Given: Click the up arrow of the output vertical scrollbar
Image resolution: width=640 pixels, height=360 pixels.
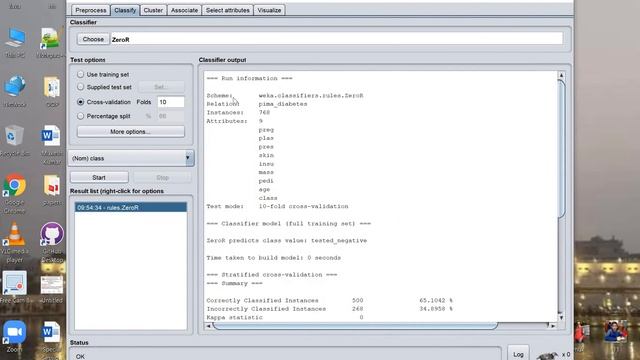Looking at the screenshot, I should pos(561,76).
